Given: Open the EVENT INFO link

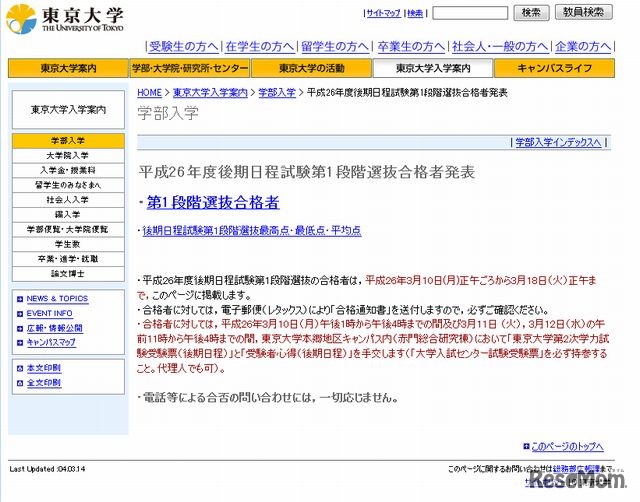Looking at the screenshot, I should [49, 313].
